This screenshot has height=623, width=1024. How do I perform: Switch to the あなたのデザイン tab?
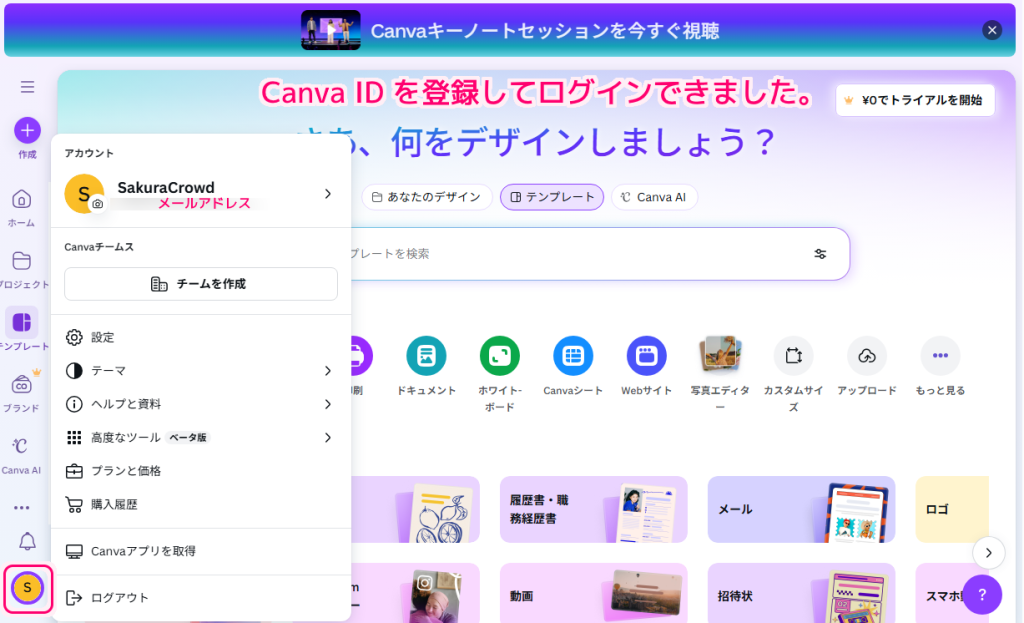[x=427, y=197]
